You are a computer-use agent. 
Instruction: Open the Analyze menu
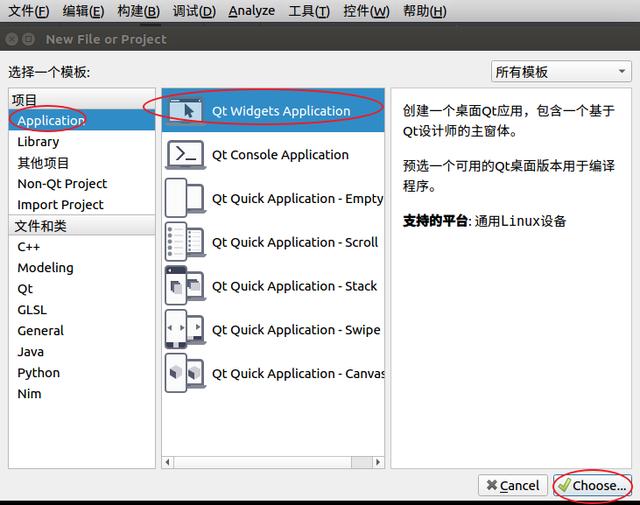pos(251,11)
